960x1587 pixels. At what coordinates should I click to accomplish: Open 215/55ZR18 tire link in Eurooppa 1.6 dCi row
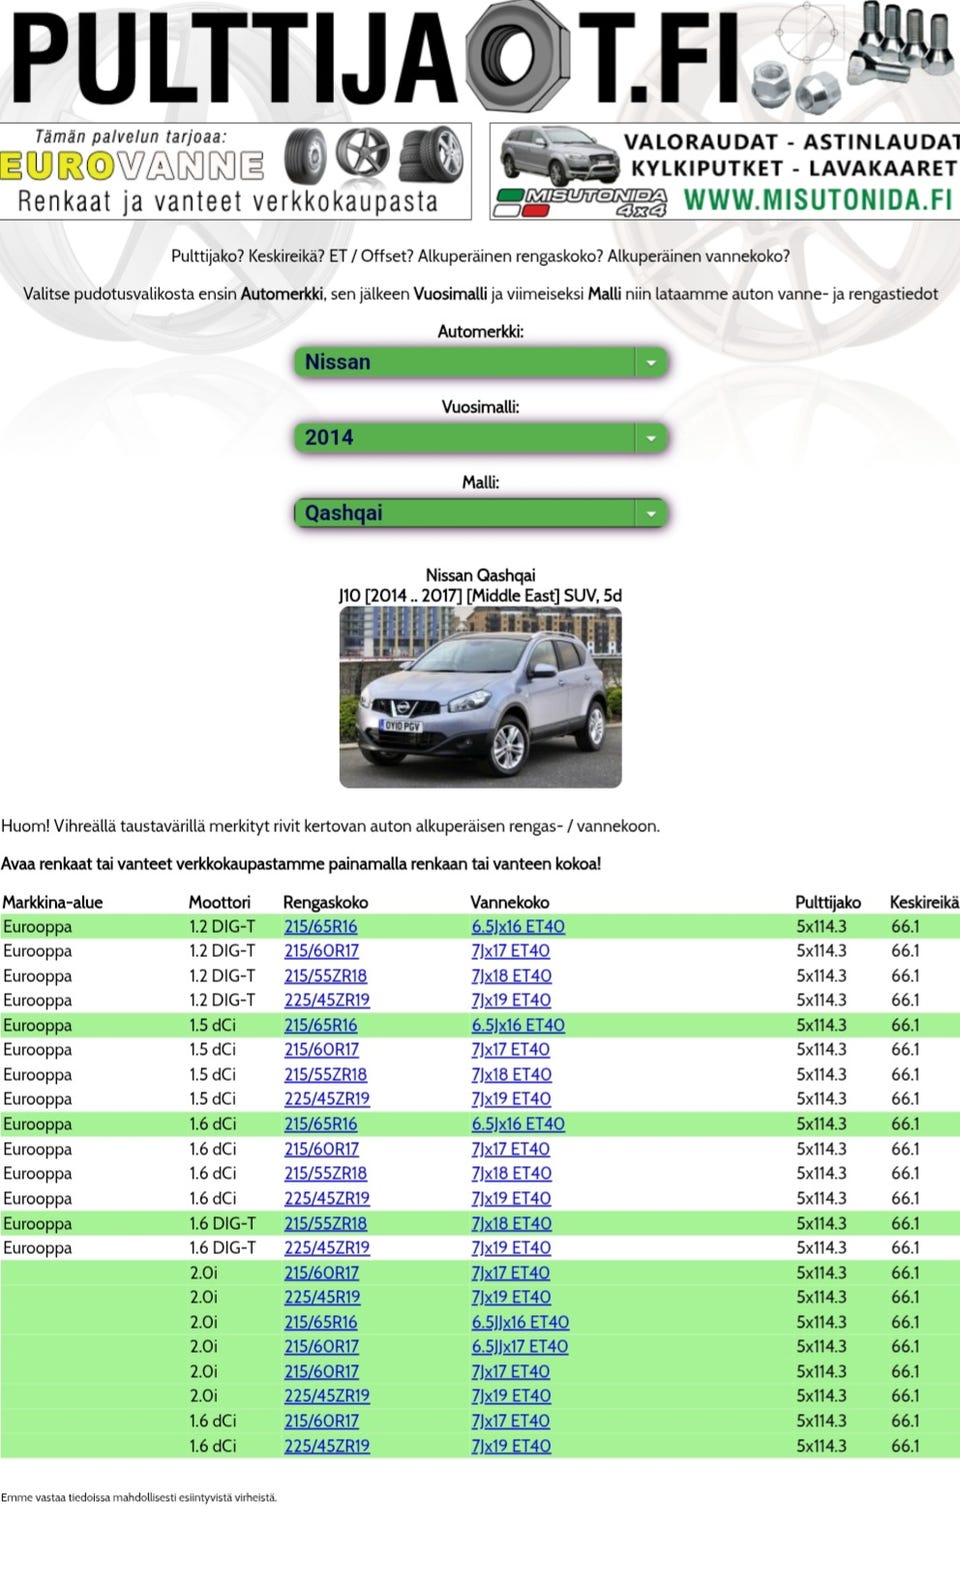tap(325, 1173)
